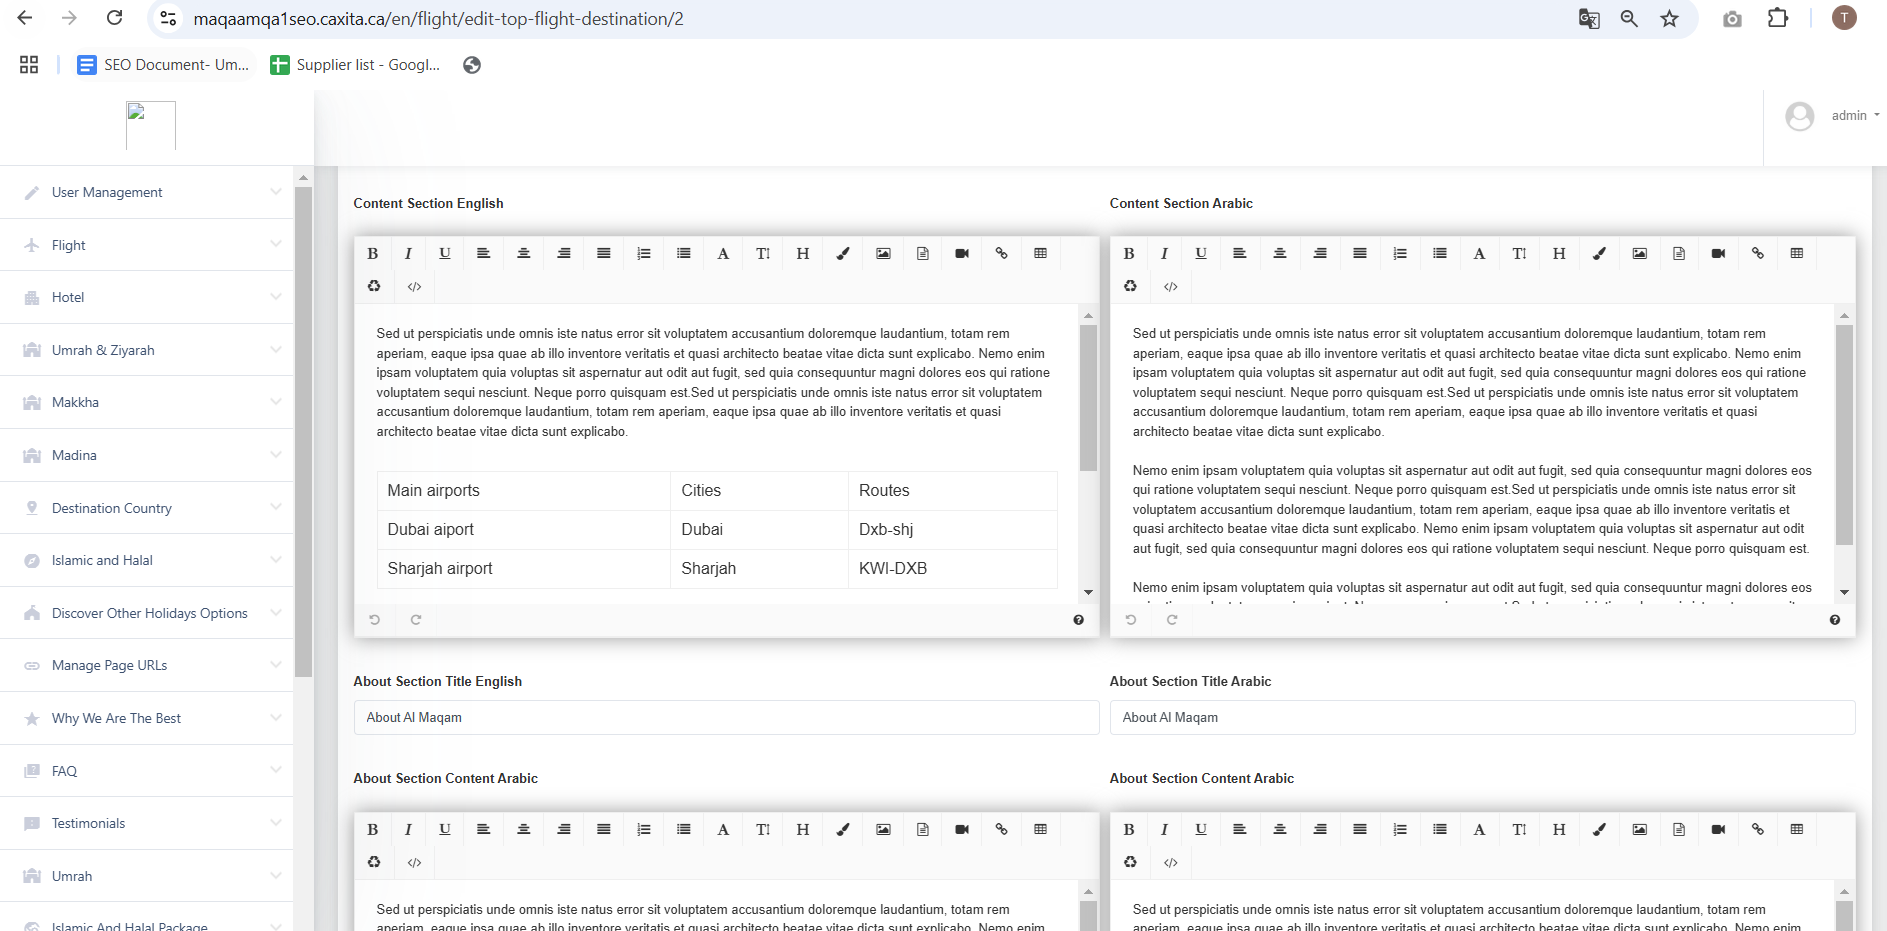Viewport: 1887px width, 931px height.
Task: Click the About Section Title English field
Action: tap(726, 718)
